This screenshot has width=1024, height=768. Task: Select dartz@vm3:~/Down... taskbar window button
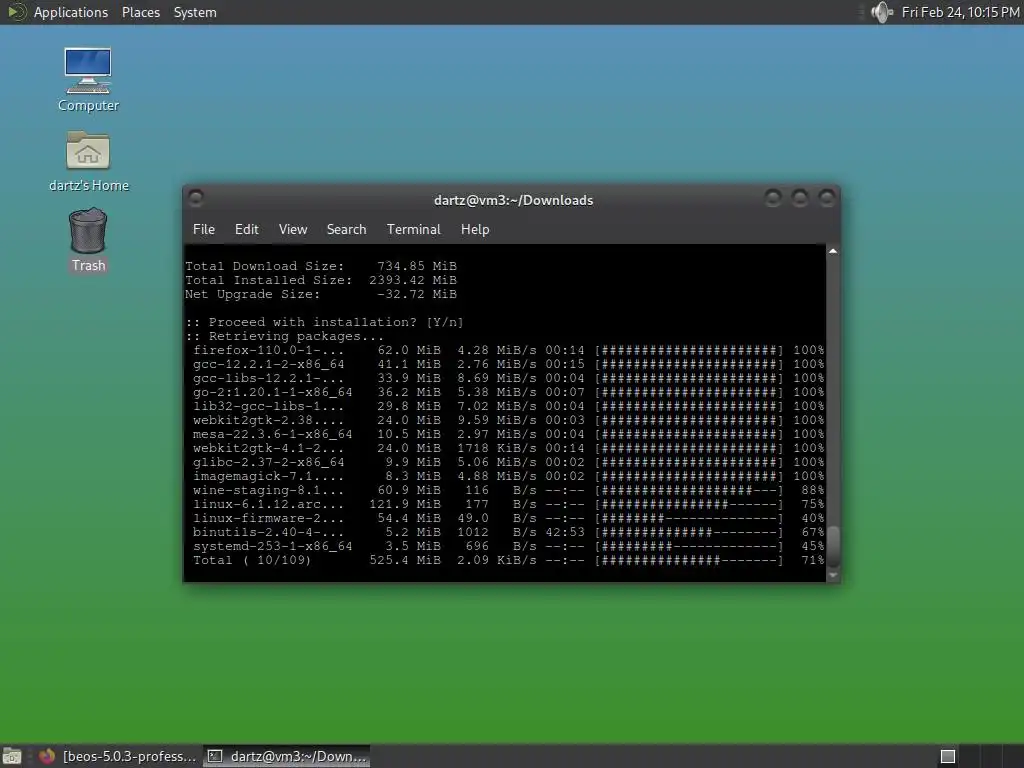click(287, 756)
